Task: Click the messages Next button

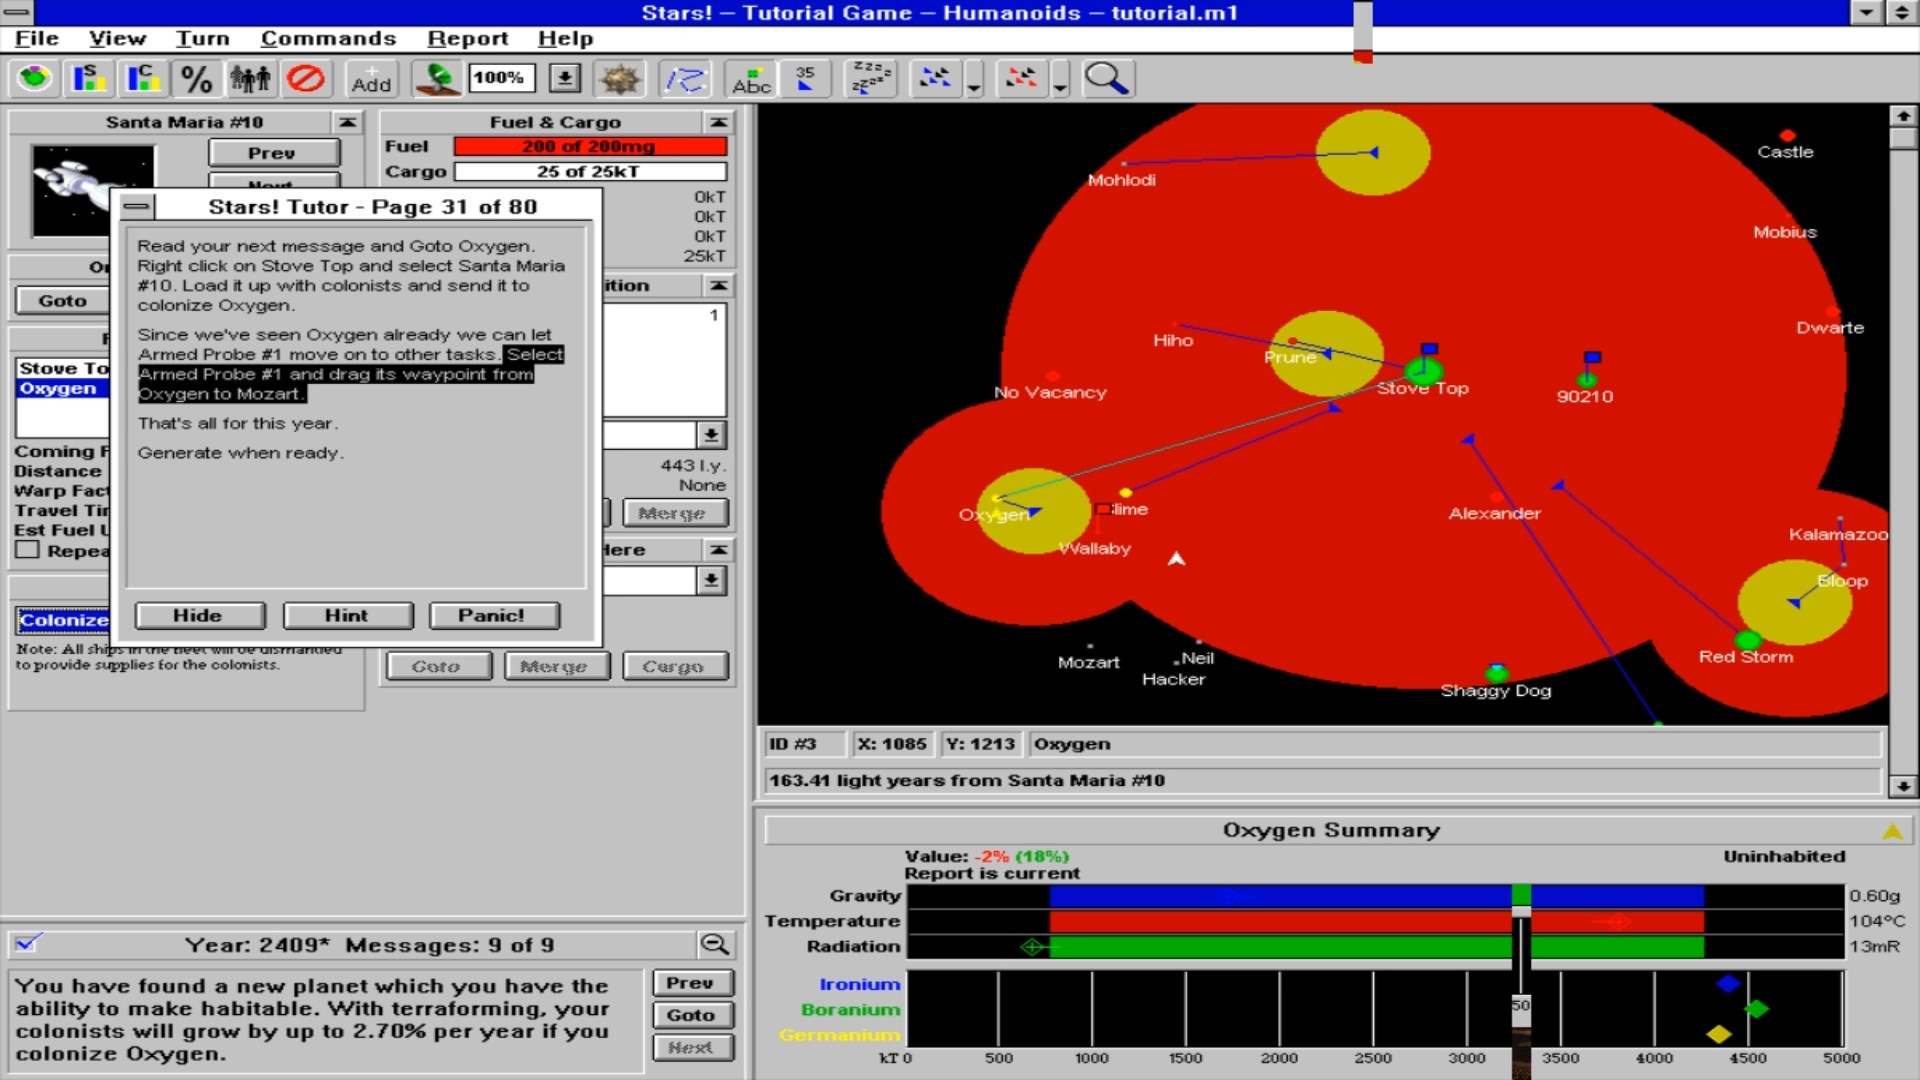Action: pos(692,1047)
